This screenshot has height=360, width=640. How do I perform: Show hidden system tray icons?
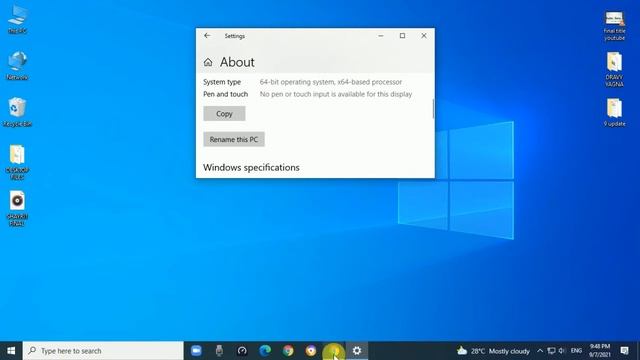pos(540,351)
